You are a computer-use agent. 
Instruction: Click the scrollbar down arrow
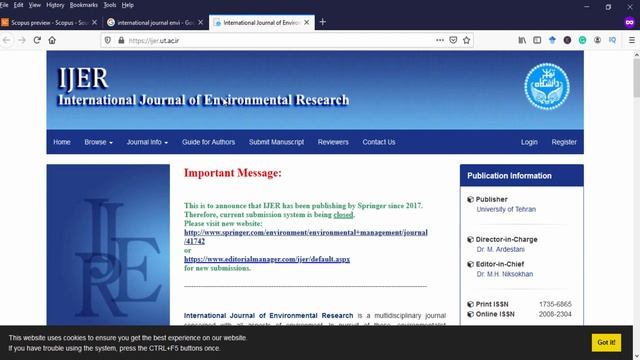click(x=636, y=357)
